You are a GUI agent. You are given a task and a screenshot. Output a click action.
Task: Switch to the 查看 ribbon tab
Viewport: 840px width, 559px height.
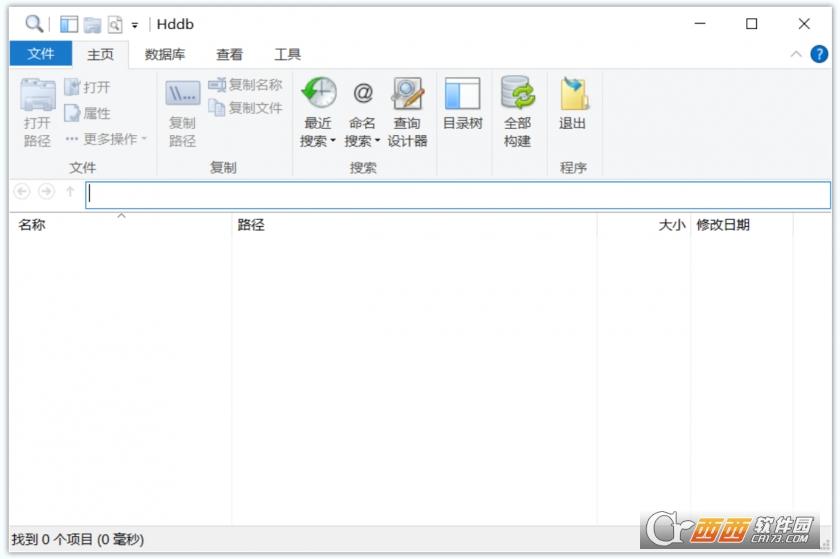point(229,54)
